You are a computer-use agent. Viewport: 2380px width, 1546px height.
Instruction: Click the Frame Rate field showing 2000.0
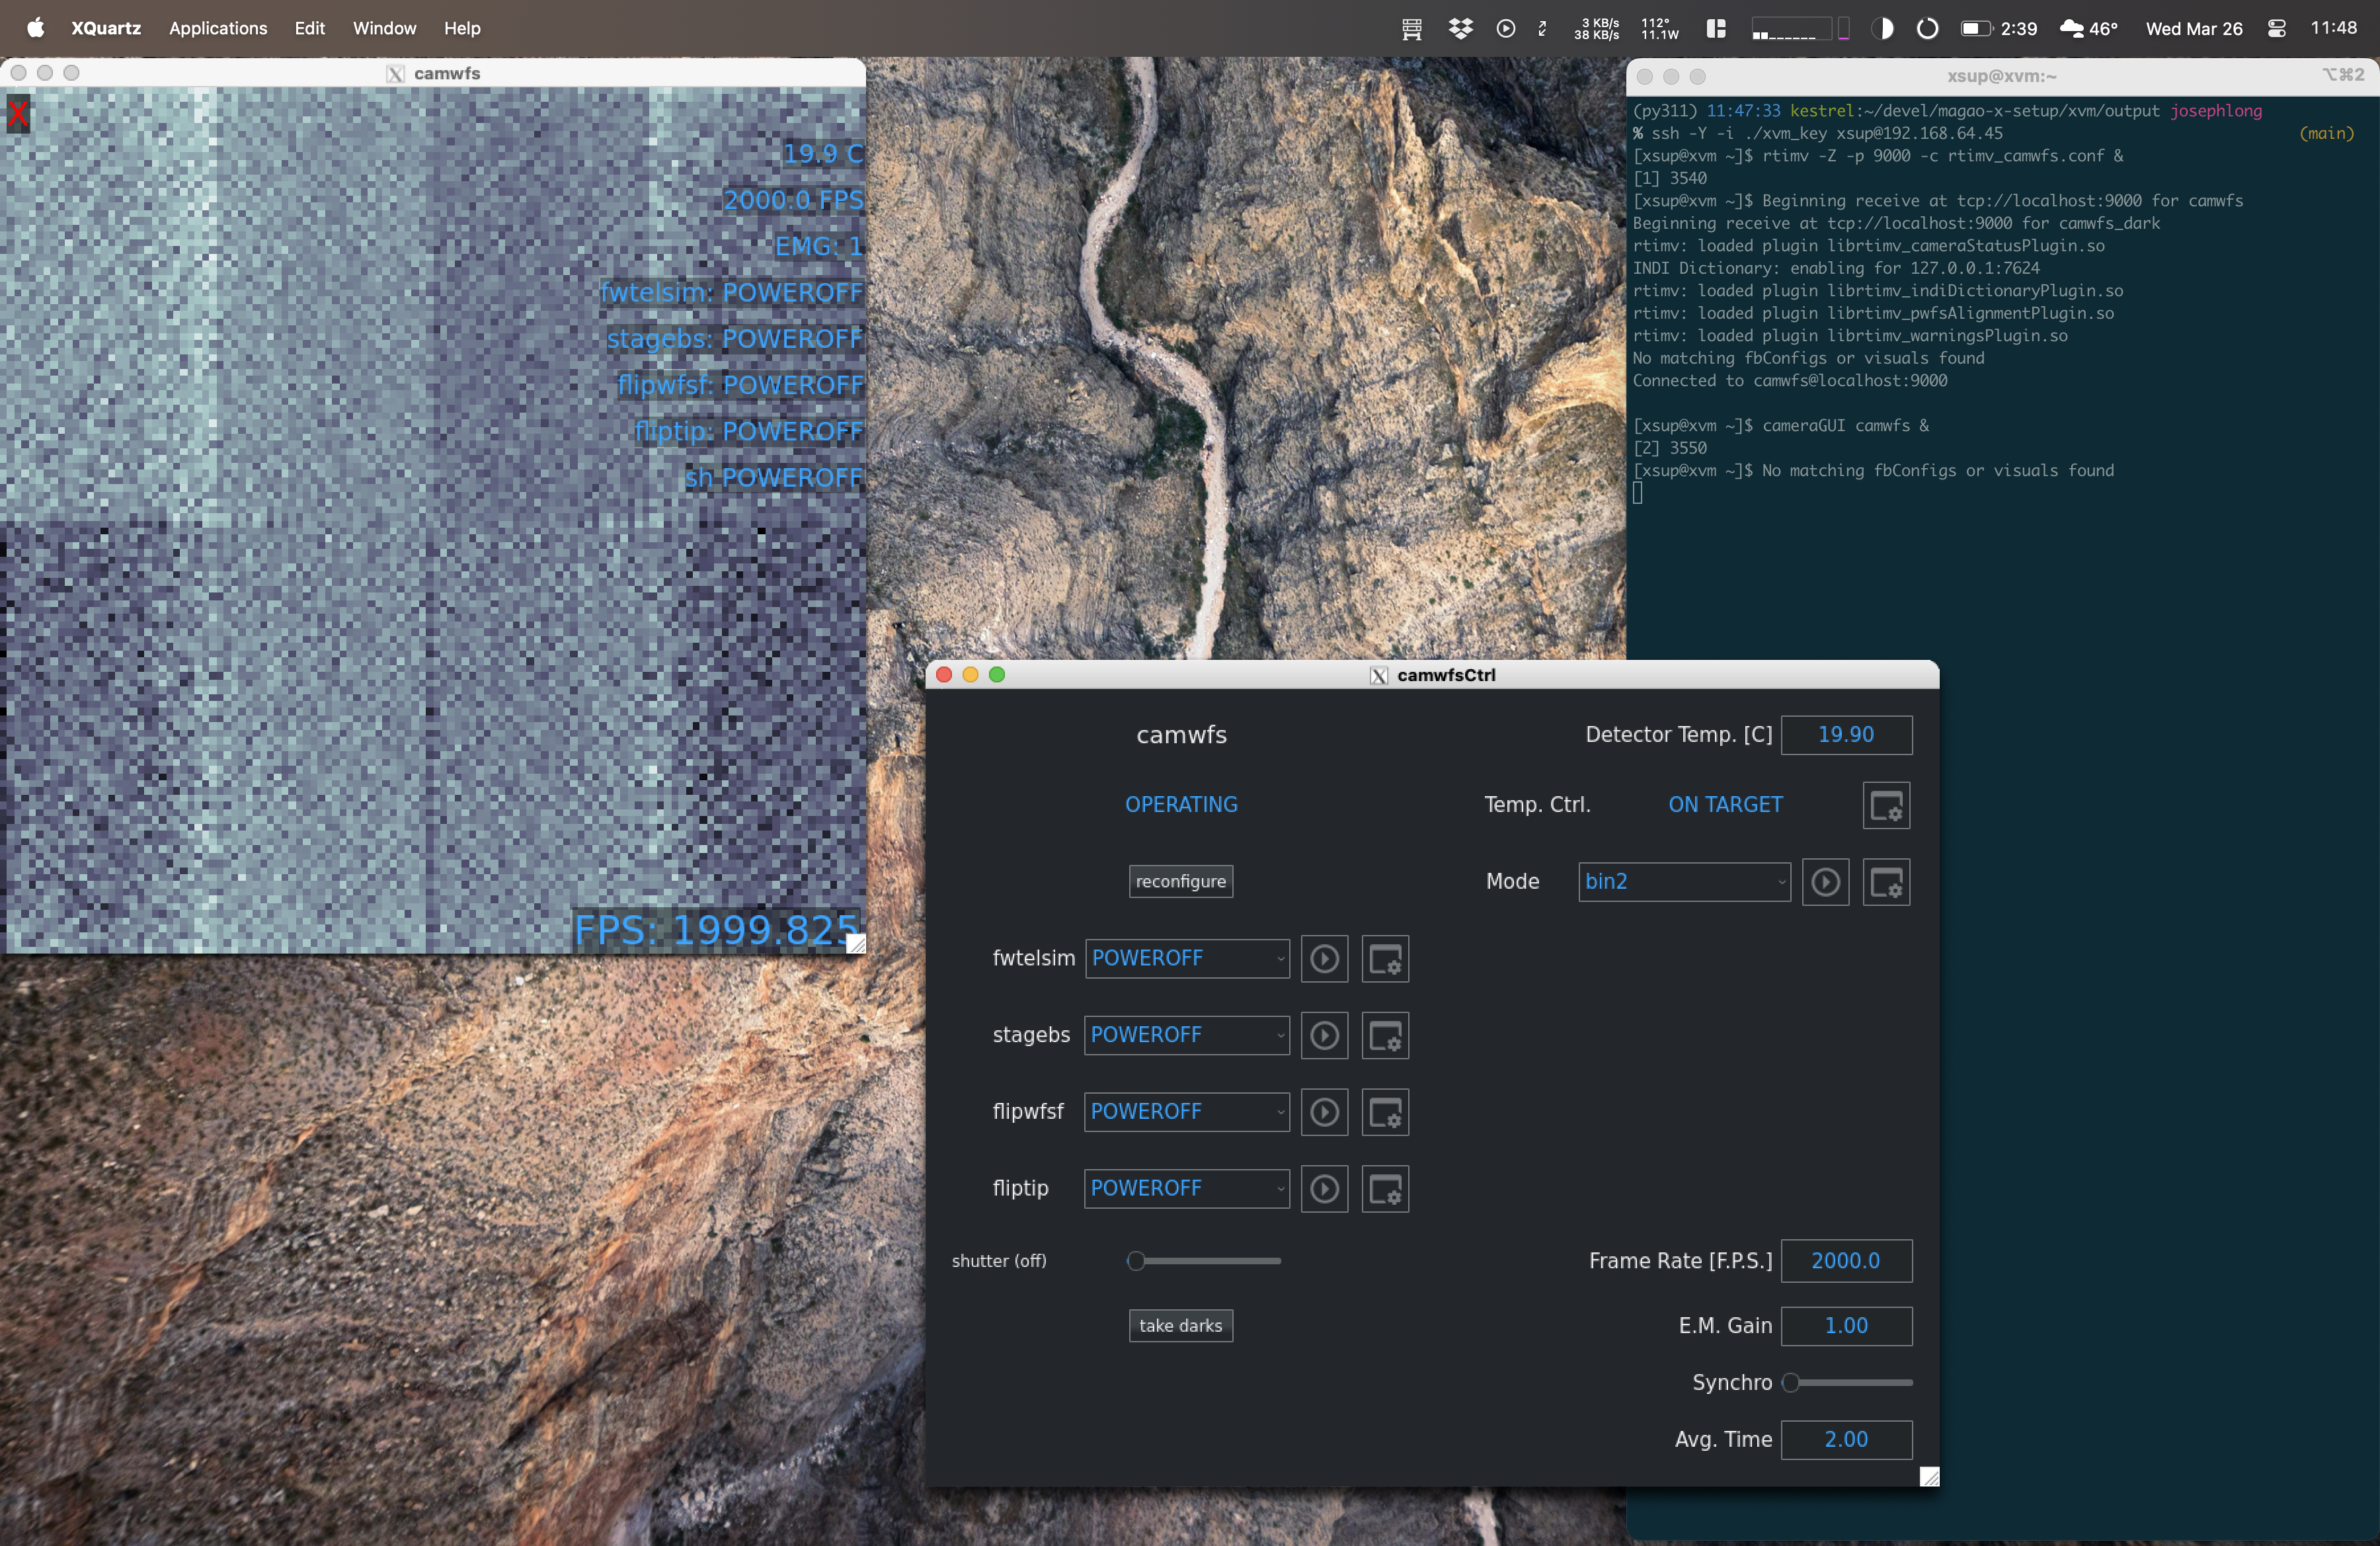click(1846, 1261)
